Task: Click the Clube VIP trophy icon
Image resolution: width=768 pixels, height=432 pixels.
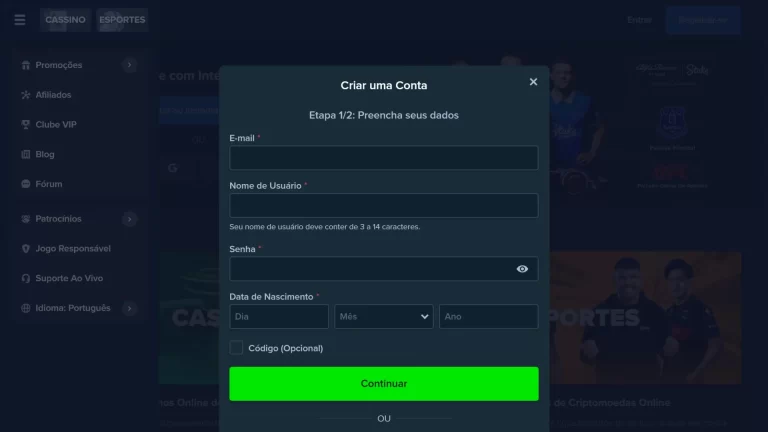Action: click(25, 124)
